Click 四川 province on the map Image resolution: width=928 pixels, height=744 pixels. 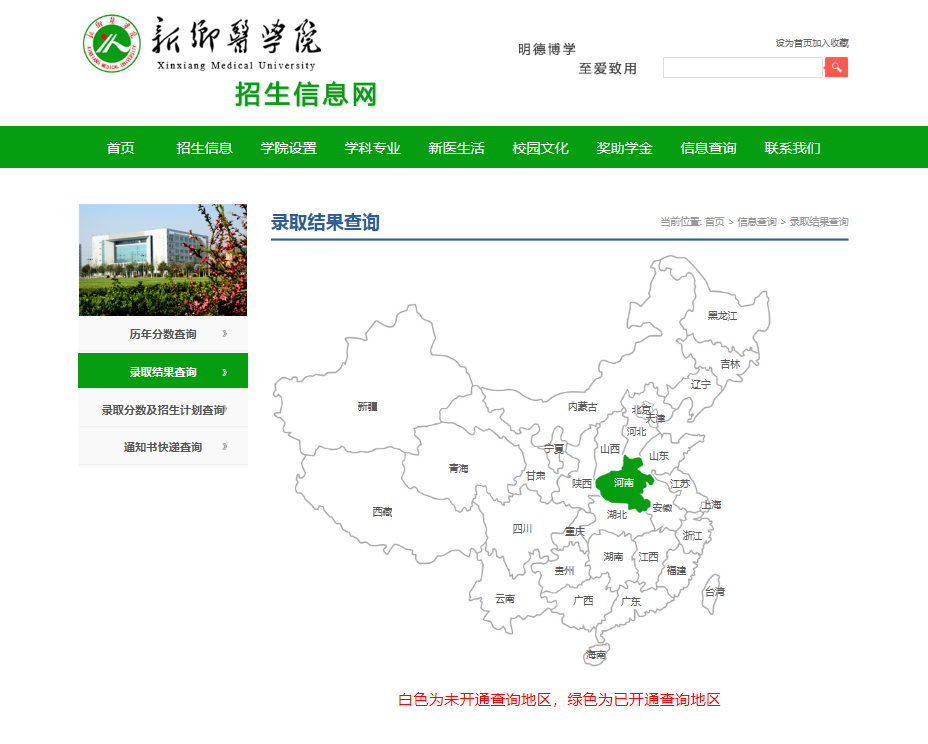[522, 529]
